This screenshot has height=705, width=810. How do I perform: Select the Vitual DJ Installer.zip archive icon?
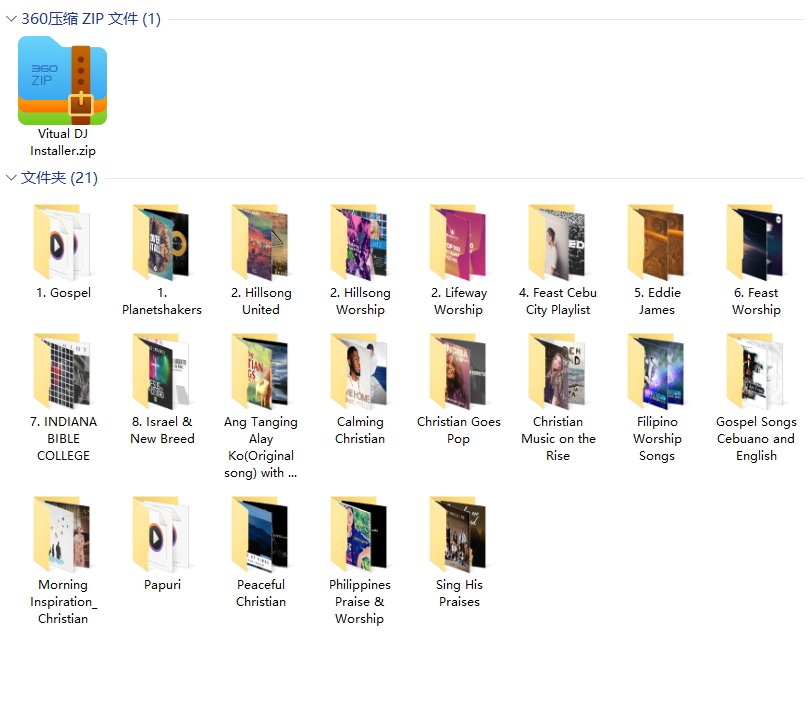tap(63, 80)
